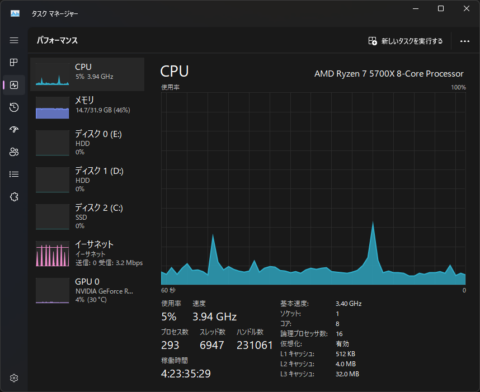The width and height of the screenshot is (480, 392).
Task: Open the three-dot more options menu
Action: (465, 41)
